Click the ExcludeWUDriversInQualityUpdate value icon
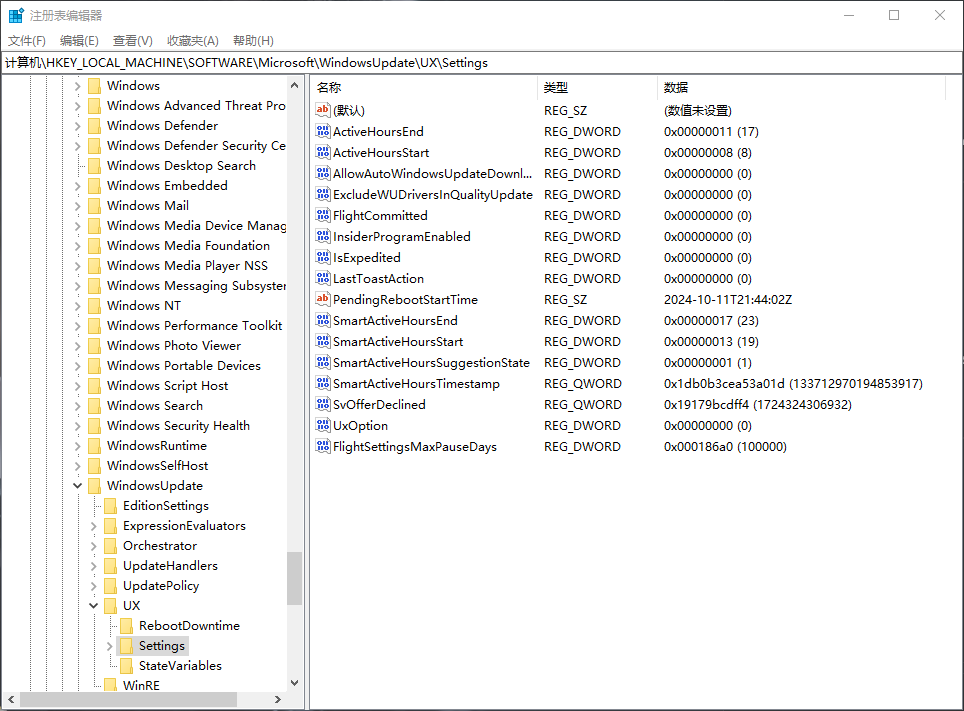The image size is (964, 711). pyautogui.click(x=323, y=194)
